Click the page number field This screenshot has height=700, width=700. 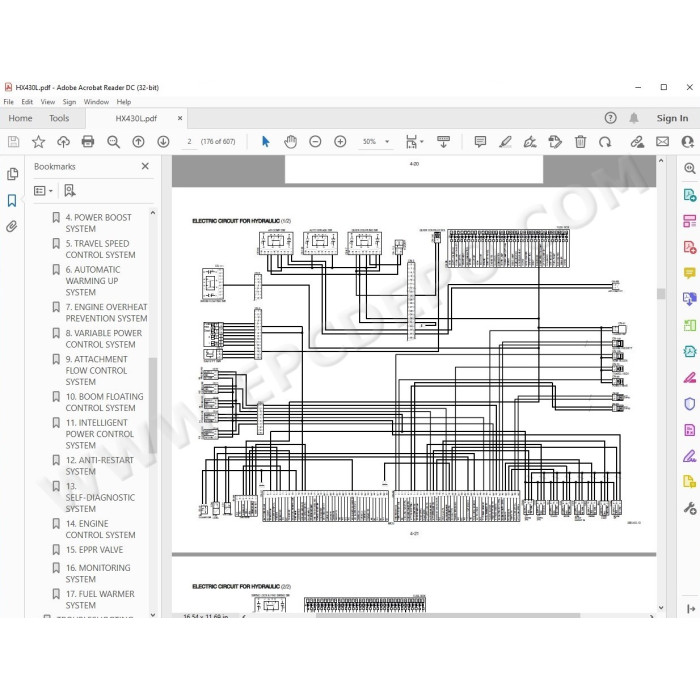coord(189,142)
